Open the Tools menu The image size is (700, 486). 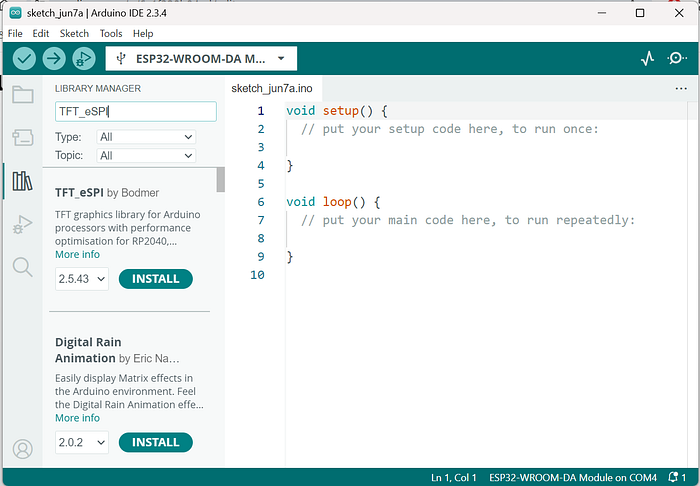point(111,33)
